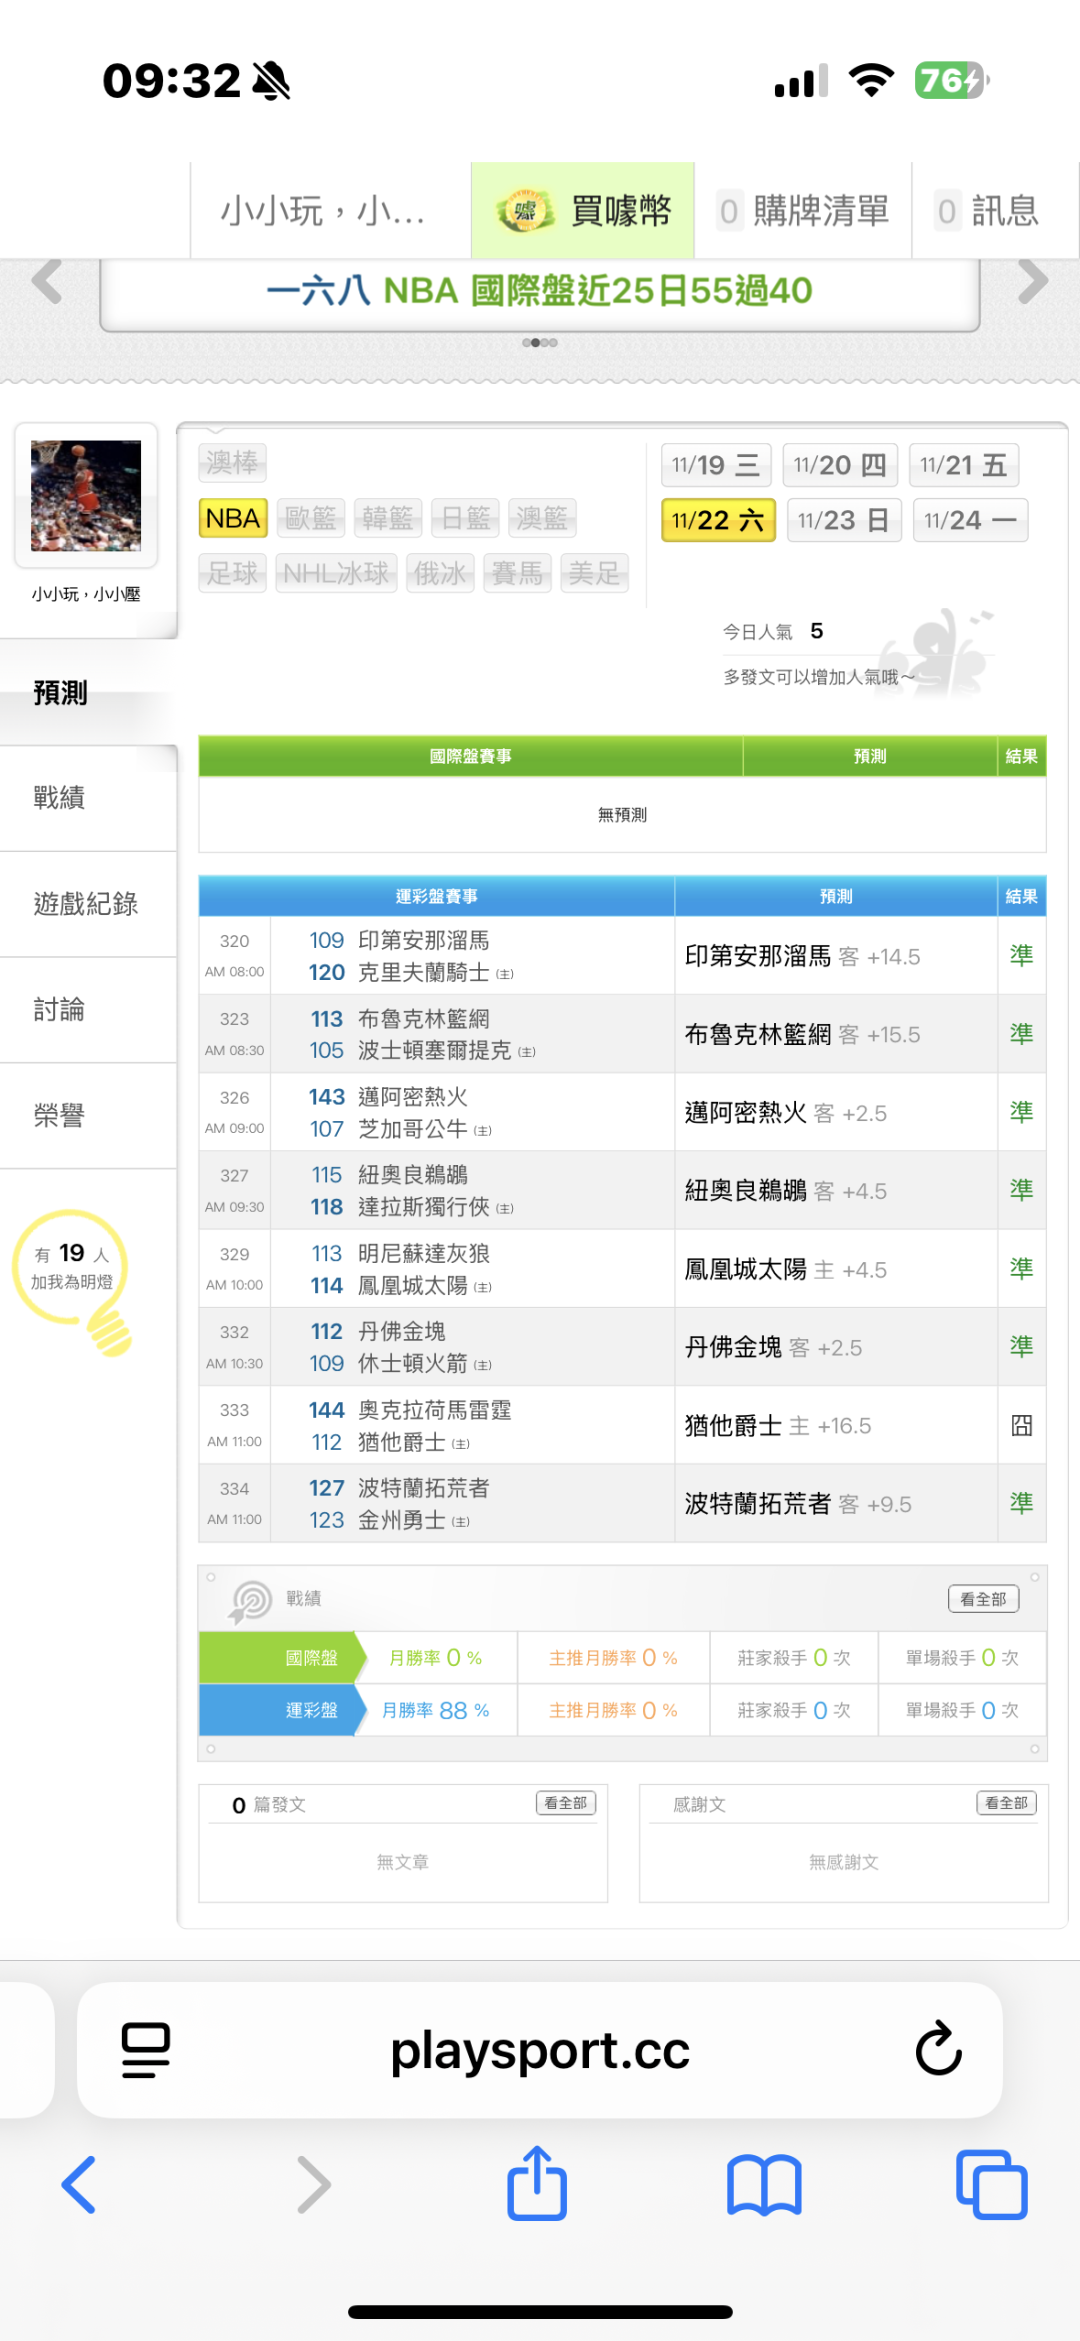Image resolution: width=1080 pixels, height=2341 pixels.
Task: Open the 遊戲紀錄 sidebar tab
Action: [x=86, y=904]
